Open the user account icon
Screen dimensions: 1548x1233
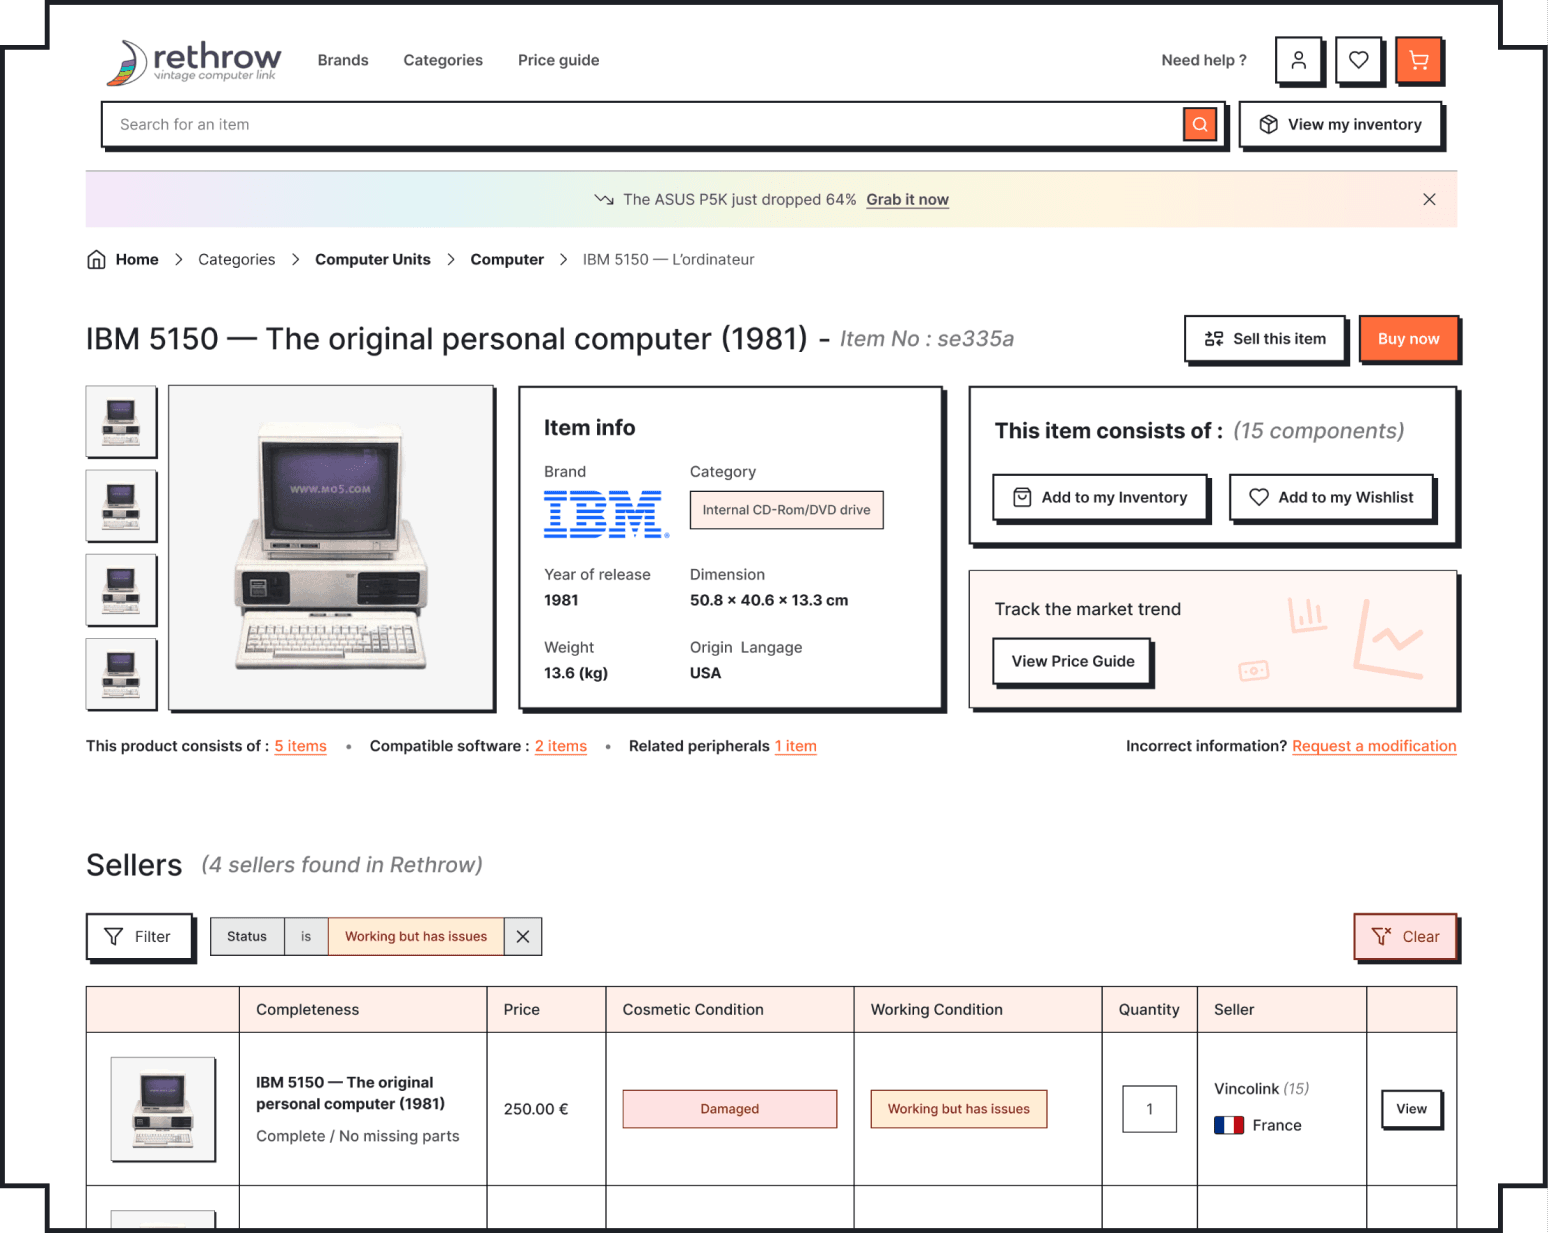1298,60
